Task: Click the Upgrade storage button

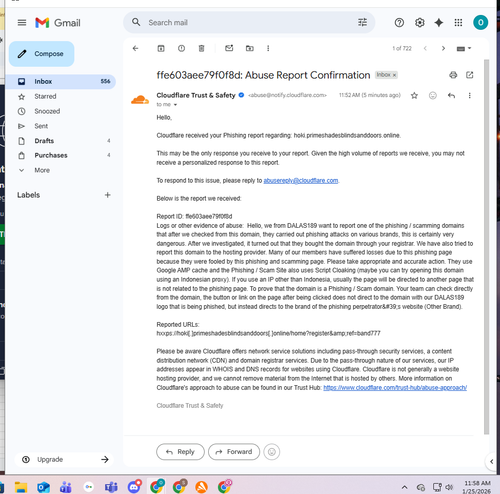Action: (x=64, y=459)
